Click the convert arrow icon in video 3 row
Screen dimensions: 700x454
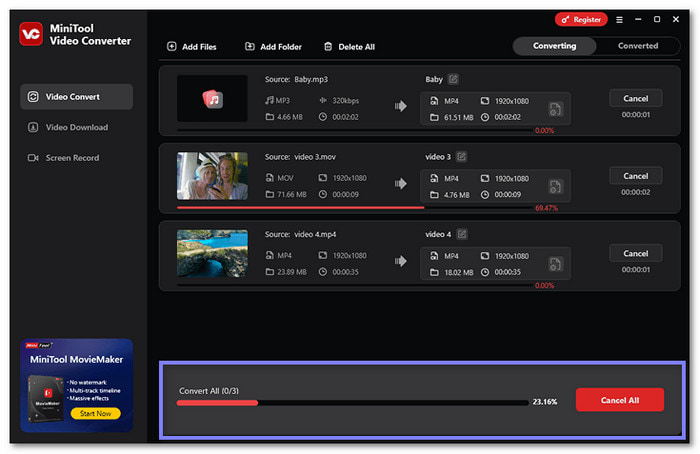point(400,183)
